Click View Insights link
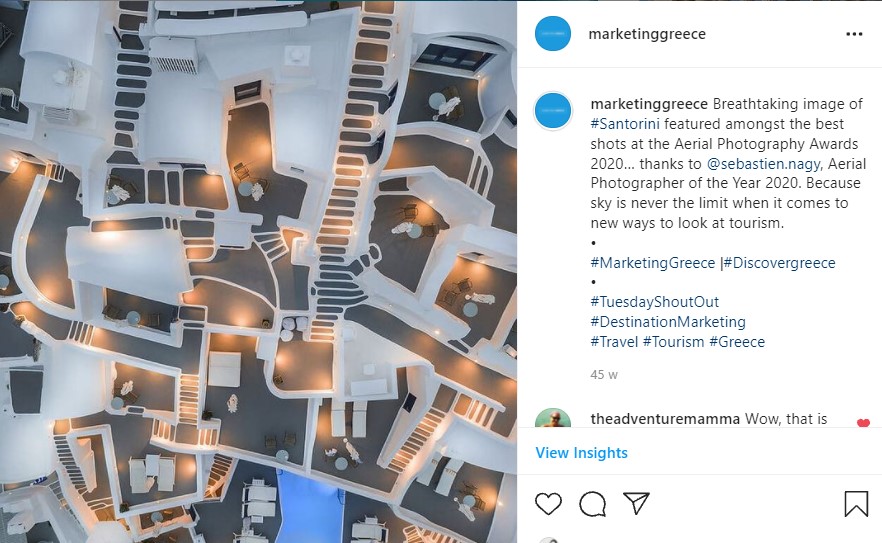This screenshot has height=543, width=882. (582, 453)
